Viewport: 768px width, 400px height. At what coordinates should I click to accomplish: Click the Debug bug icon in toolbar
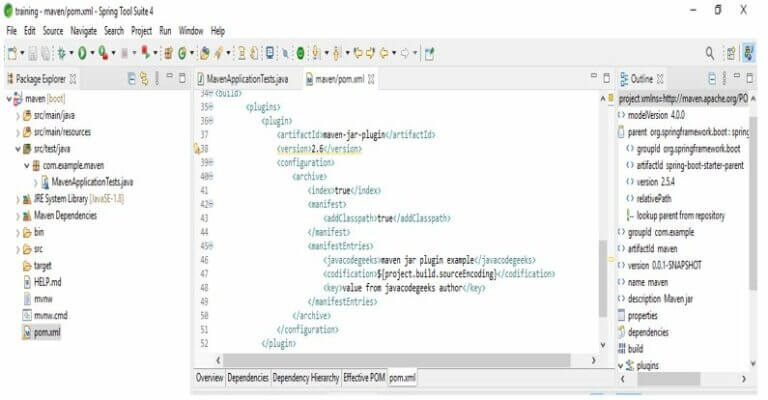click(x=62, y=53)
